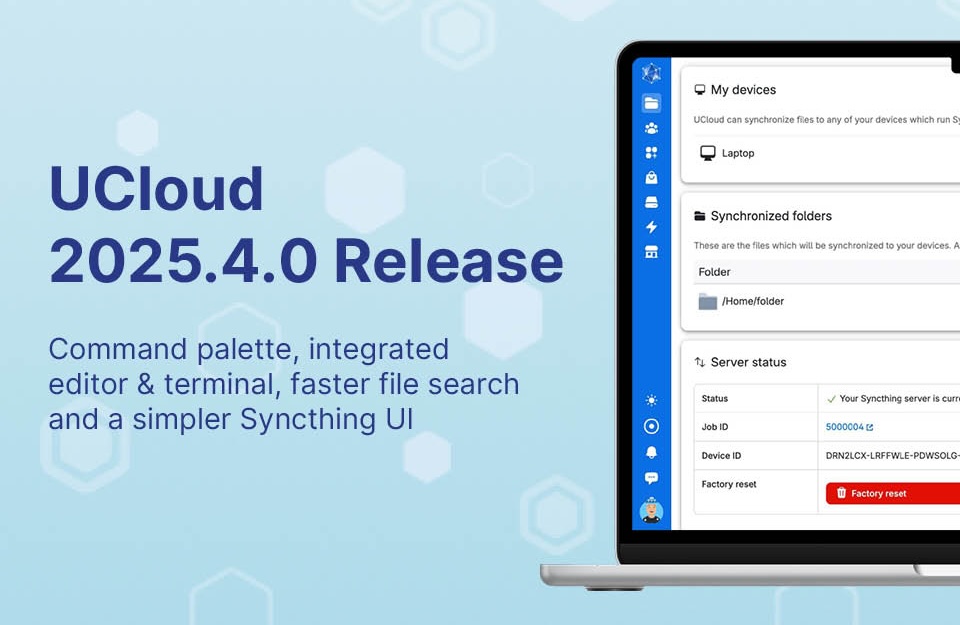960x625 pixels.
Task: Open the Runs drive icon in sidebar
Action: pos(651,202)
